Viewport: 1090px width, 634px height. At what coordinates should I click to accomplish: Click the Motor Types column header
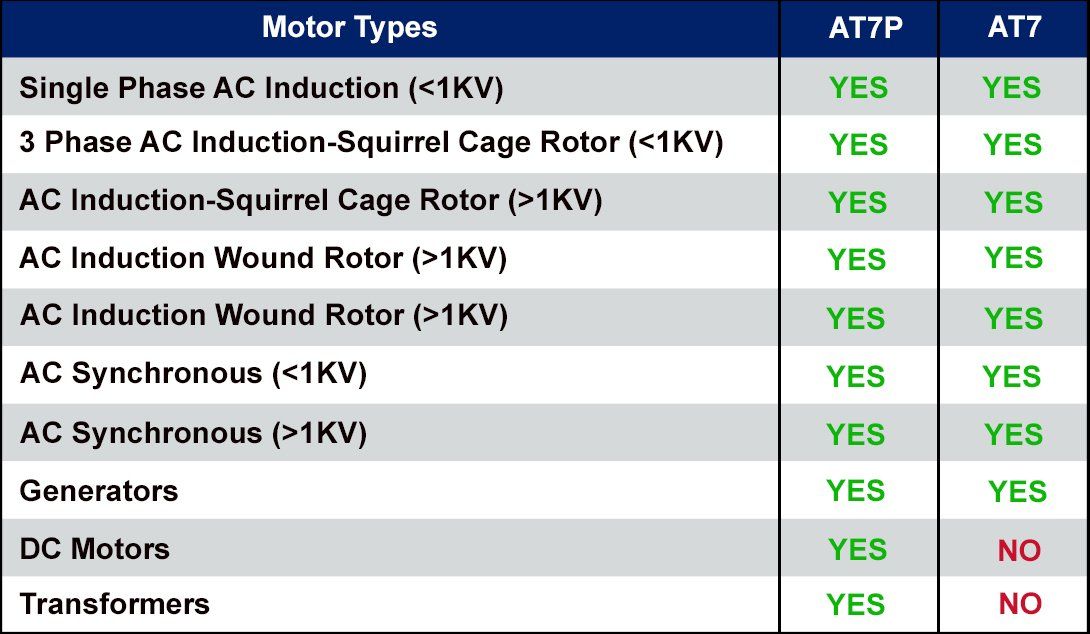point(349,27)
